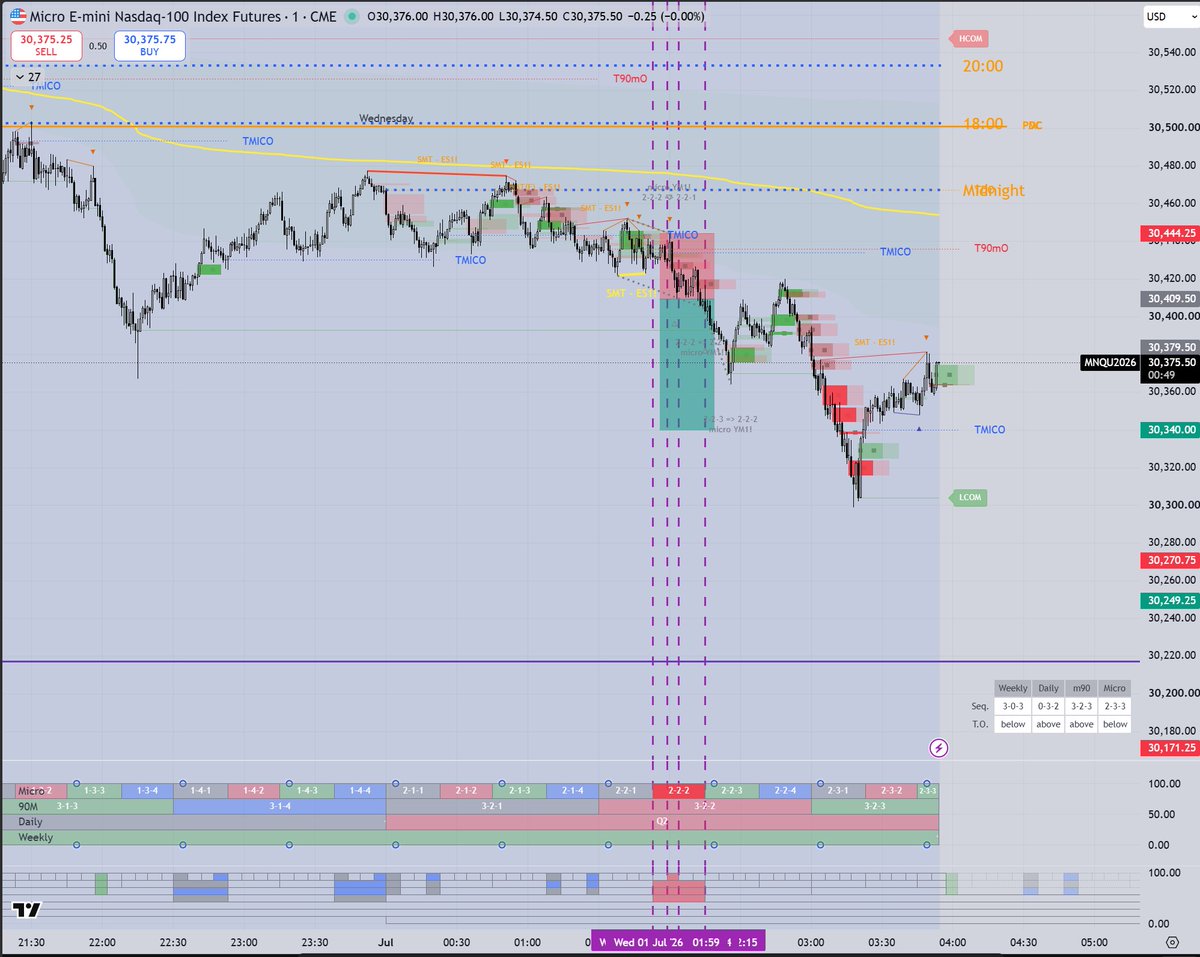1200x957 pixels.
Task: Click the red 2-2-2 micro block
Action: click(679, 791)
